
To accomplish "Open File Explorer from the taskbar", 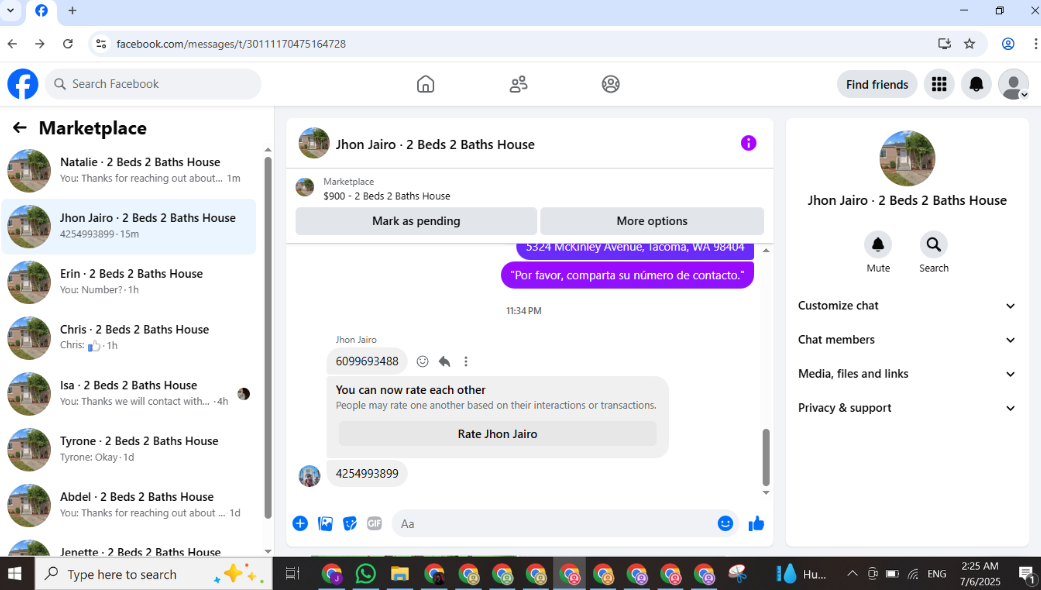I will coord(399,573).
